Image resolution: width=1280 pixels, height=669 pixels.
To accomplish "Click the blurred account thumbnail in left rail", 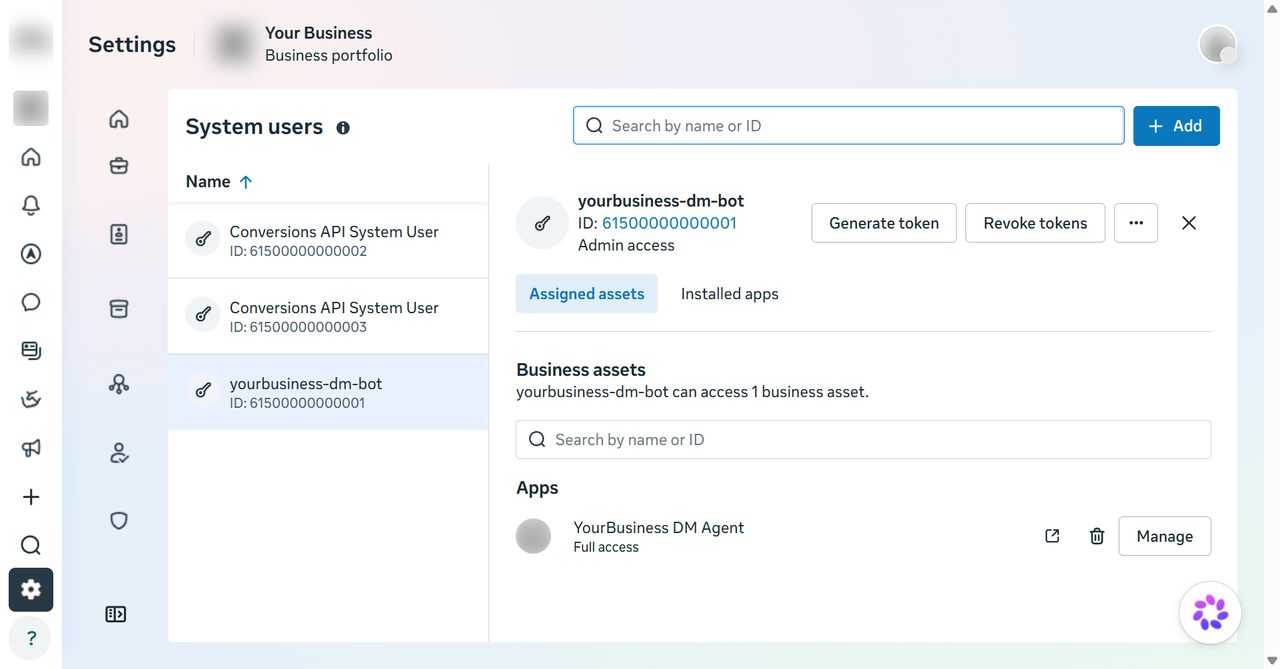I will click(x=31, y=107).
